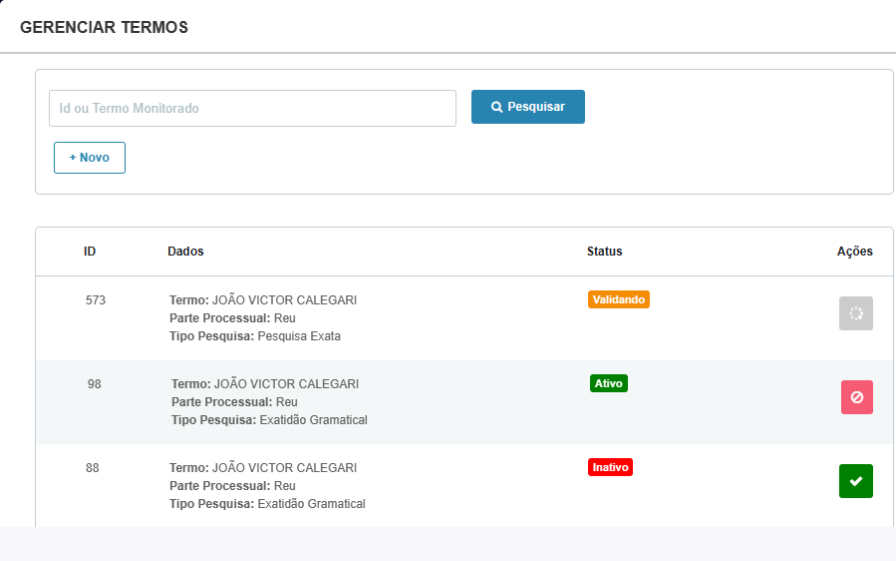This screenshot has height=561, width=896.
Task: Click the ID column header
Action: pyautogui.click(x=90, y=251)
